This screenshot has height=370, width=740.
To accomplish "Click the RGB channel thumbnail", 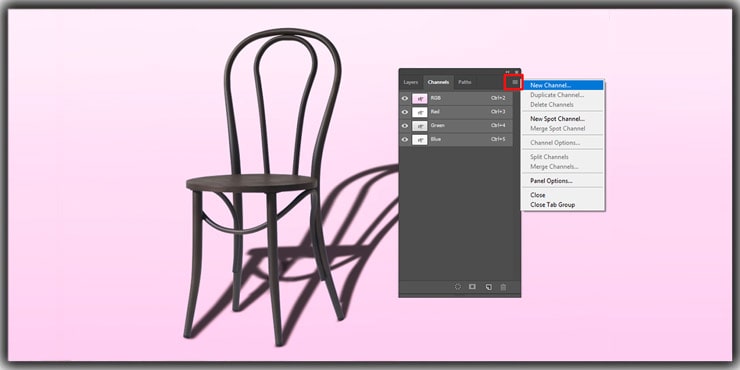I will point(420,99).
